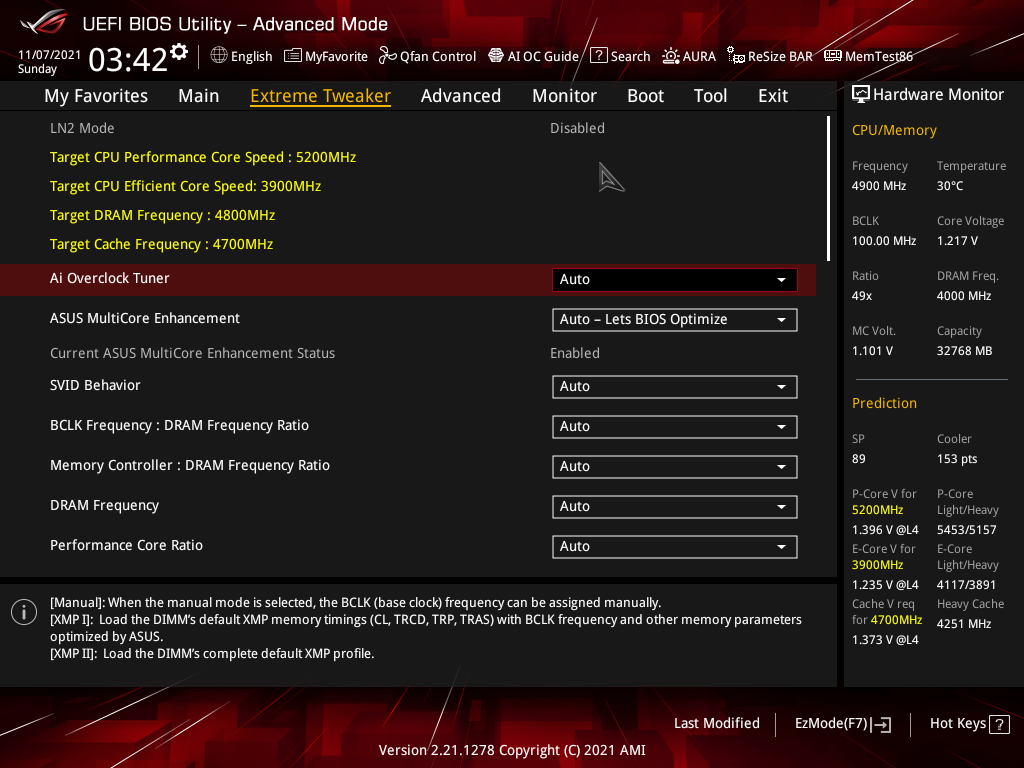Open the Exit tab
The height and width of the screenshot is (768, 1024).
pos(773,96)
